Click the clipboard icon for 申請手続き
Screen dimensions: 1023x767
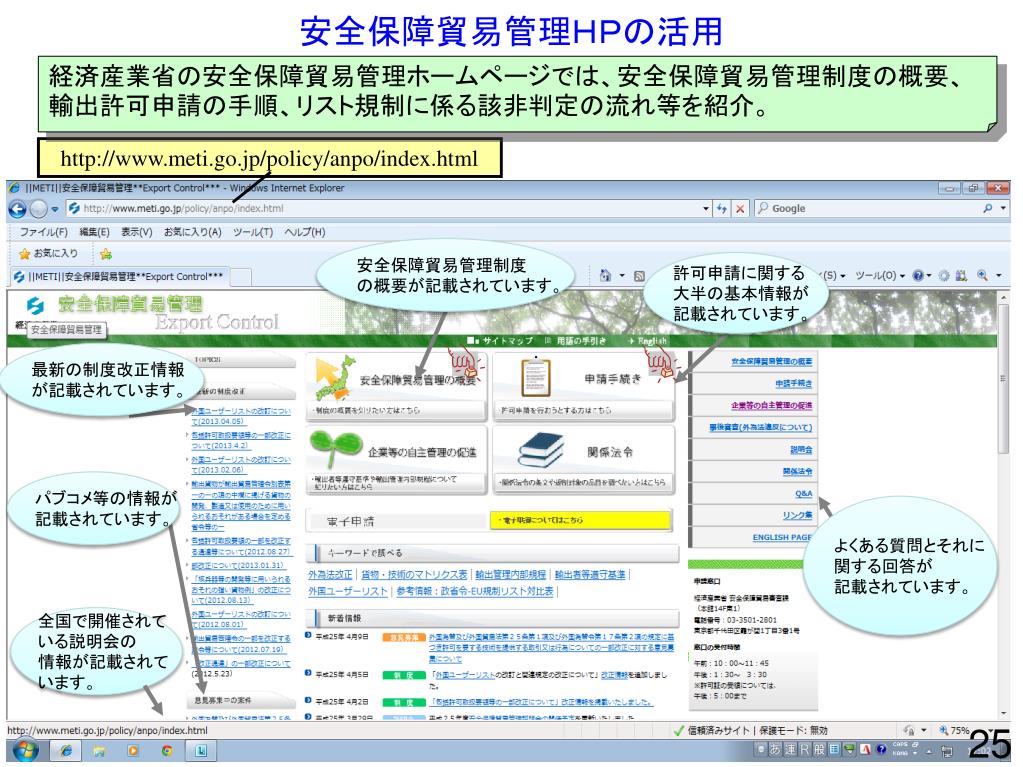point(536,377)
